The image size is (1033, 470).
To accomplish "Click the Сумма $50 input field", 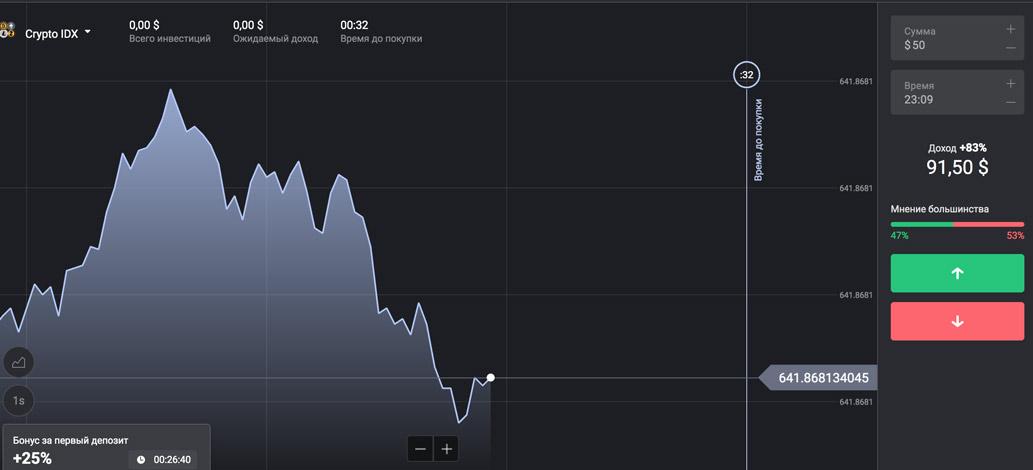I will point(957,38).
